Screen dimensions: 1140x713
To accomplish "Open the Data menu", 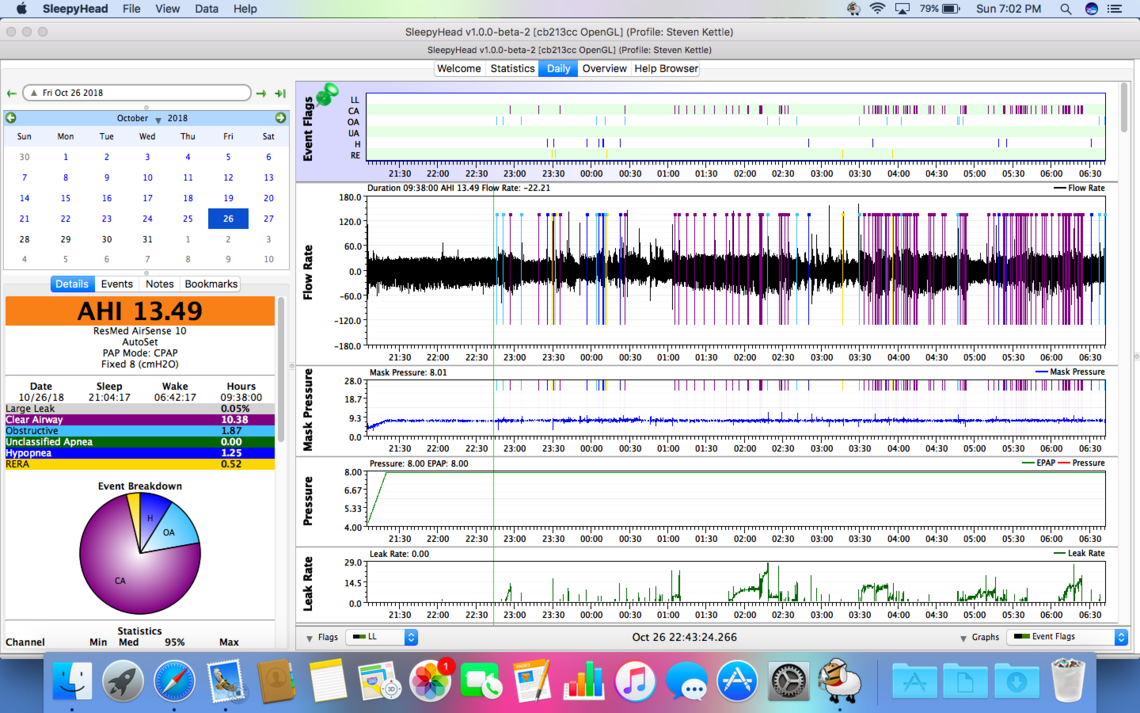I will [x=206, y=9].
